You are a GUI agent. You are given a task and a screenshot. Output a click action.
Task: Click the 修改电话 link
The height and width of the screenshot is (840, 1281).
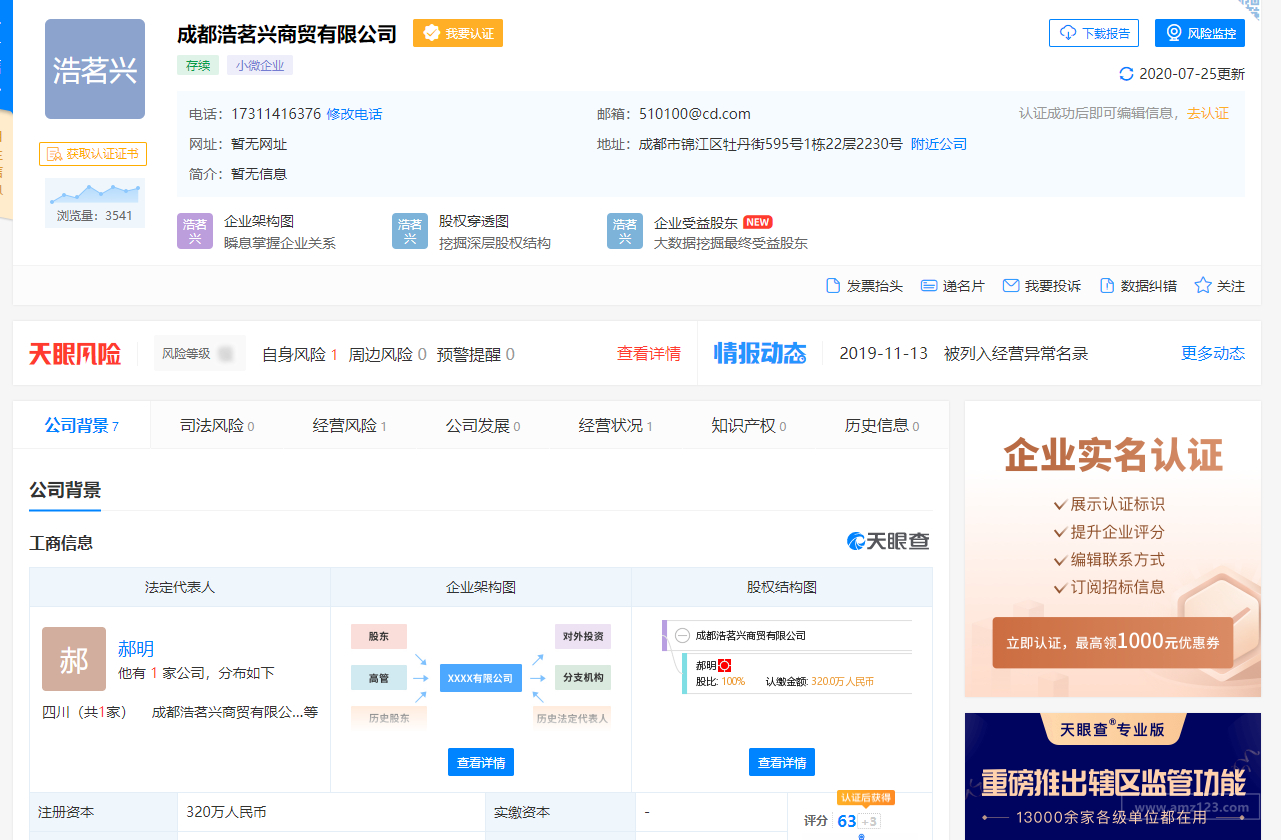click(x=354, y=114)
